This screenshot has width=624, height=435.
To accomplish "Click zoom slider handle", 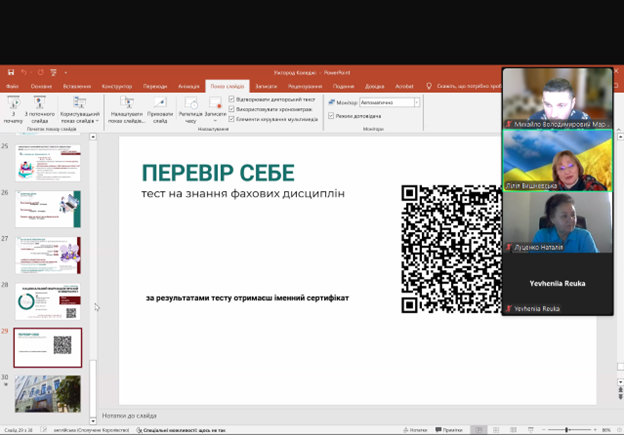I will click(x=566, y=430).
